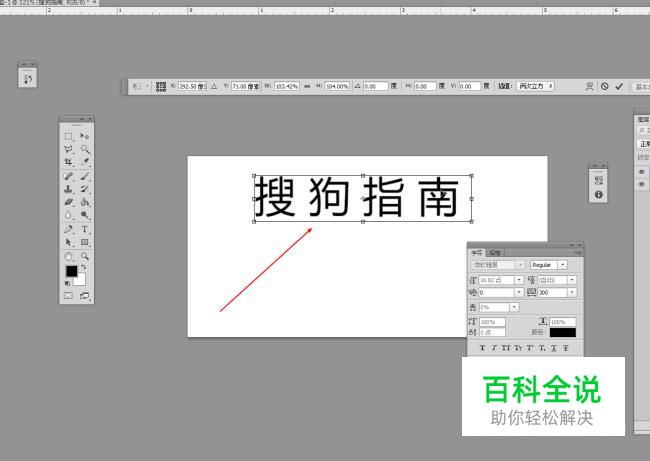Click the foreground color swatch in toolbox
650x461 pixels.
pos(71,271)
